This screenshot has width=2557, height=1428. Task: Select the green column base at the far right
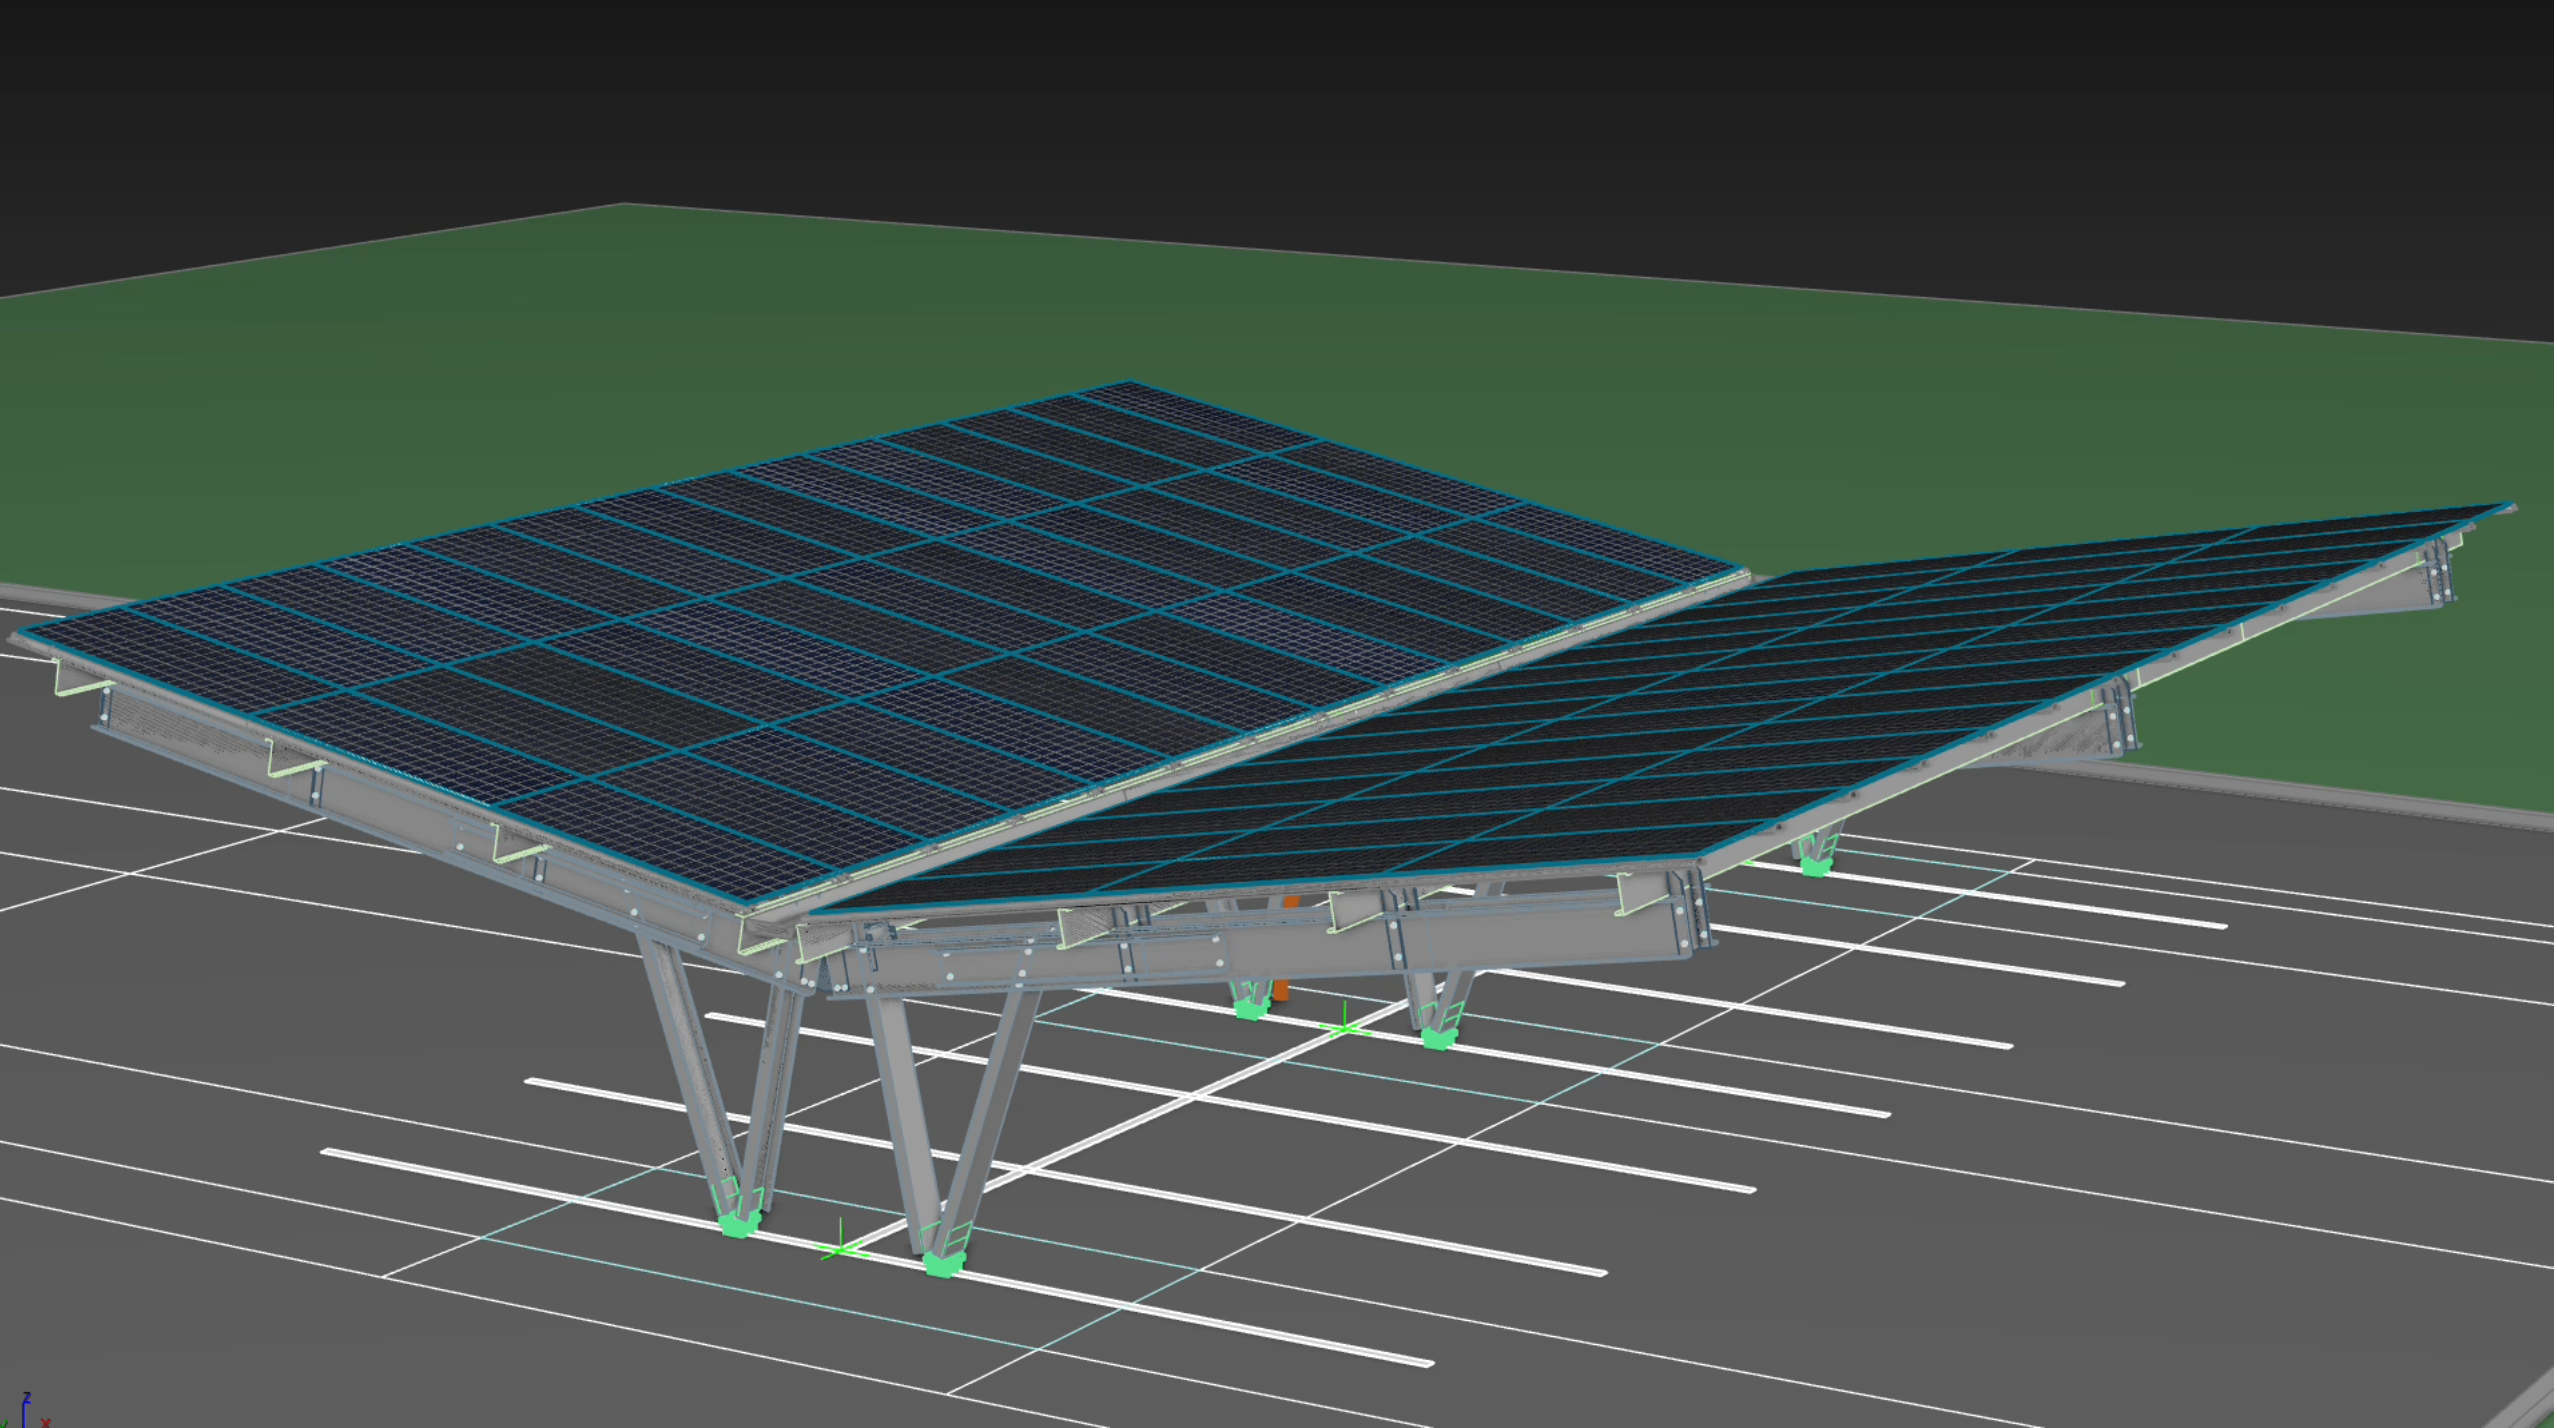coord(1815,866)
